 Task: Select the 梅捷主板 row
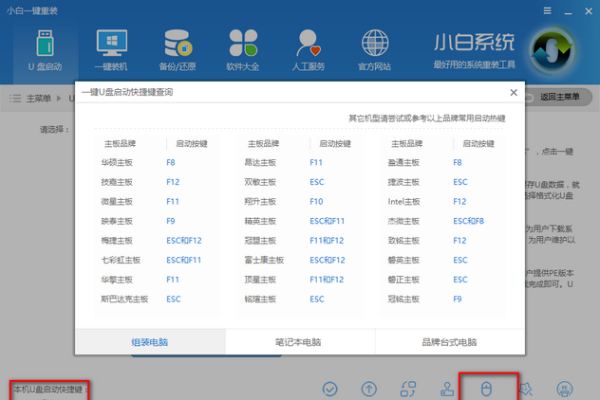pos(157,240)
